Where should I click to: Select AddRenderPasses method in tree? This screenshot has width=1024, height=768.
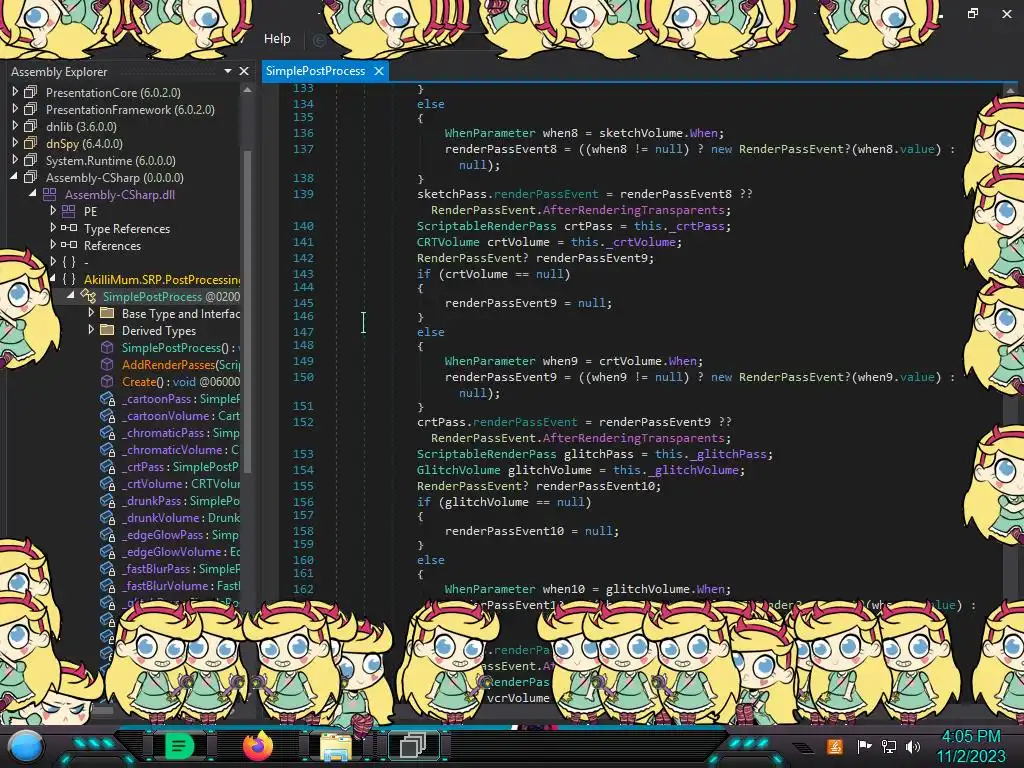click(181, 364)
